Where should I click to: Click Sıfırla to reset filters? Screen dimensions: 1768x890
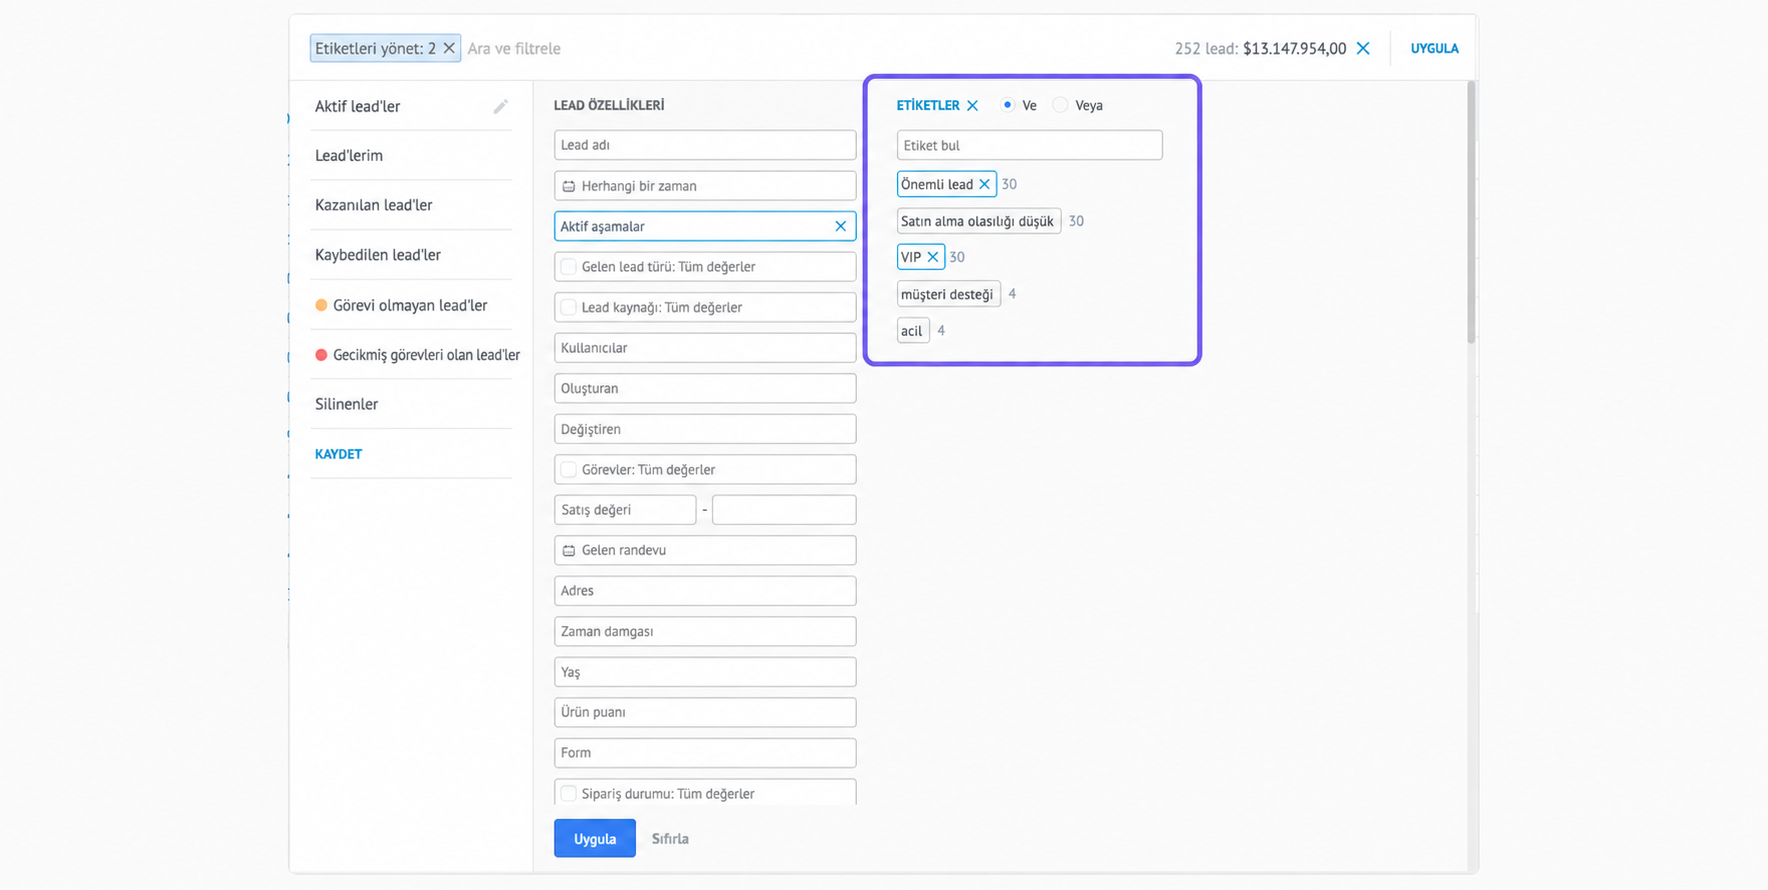point(670,839)
